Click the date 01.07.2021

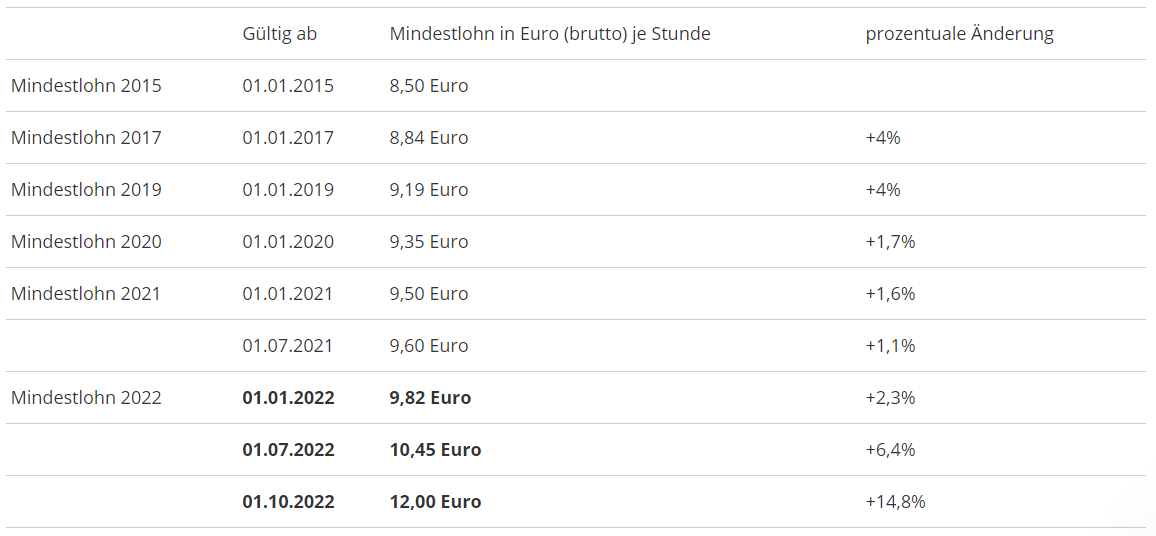point(288,346)
